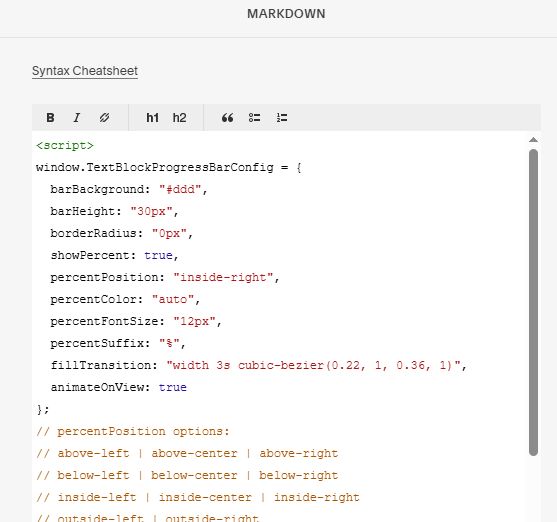Screen dimensions: 557x522
Task: Insert an h2 heading
Action: [179, 118]
